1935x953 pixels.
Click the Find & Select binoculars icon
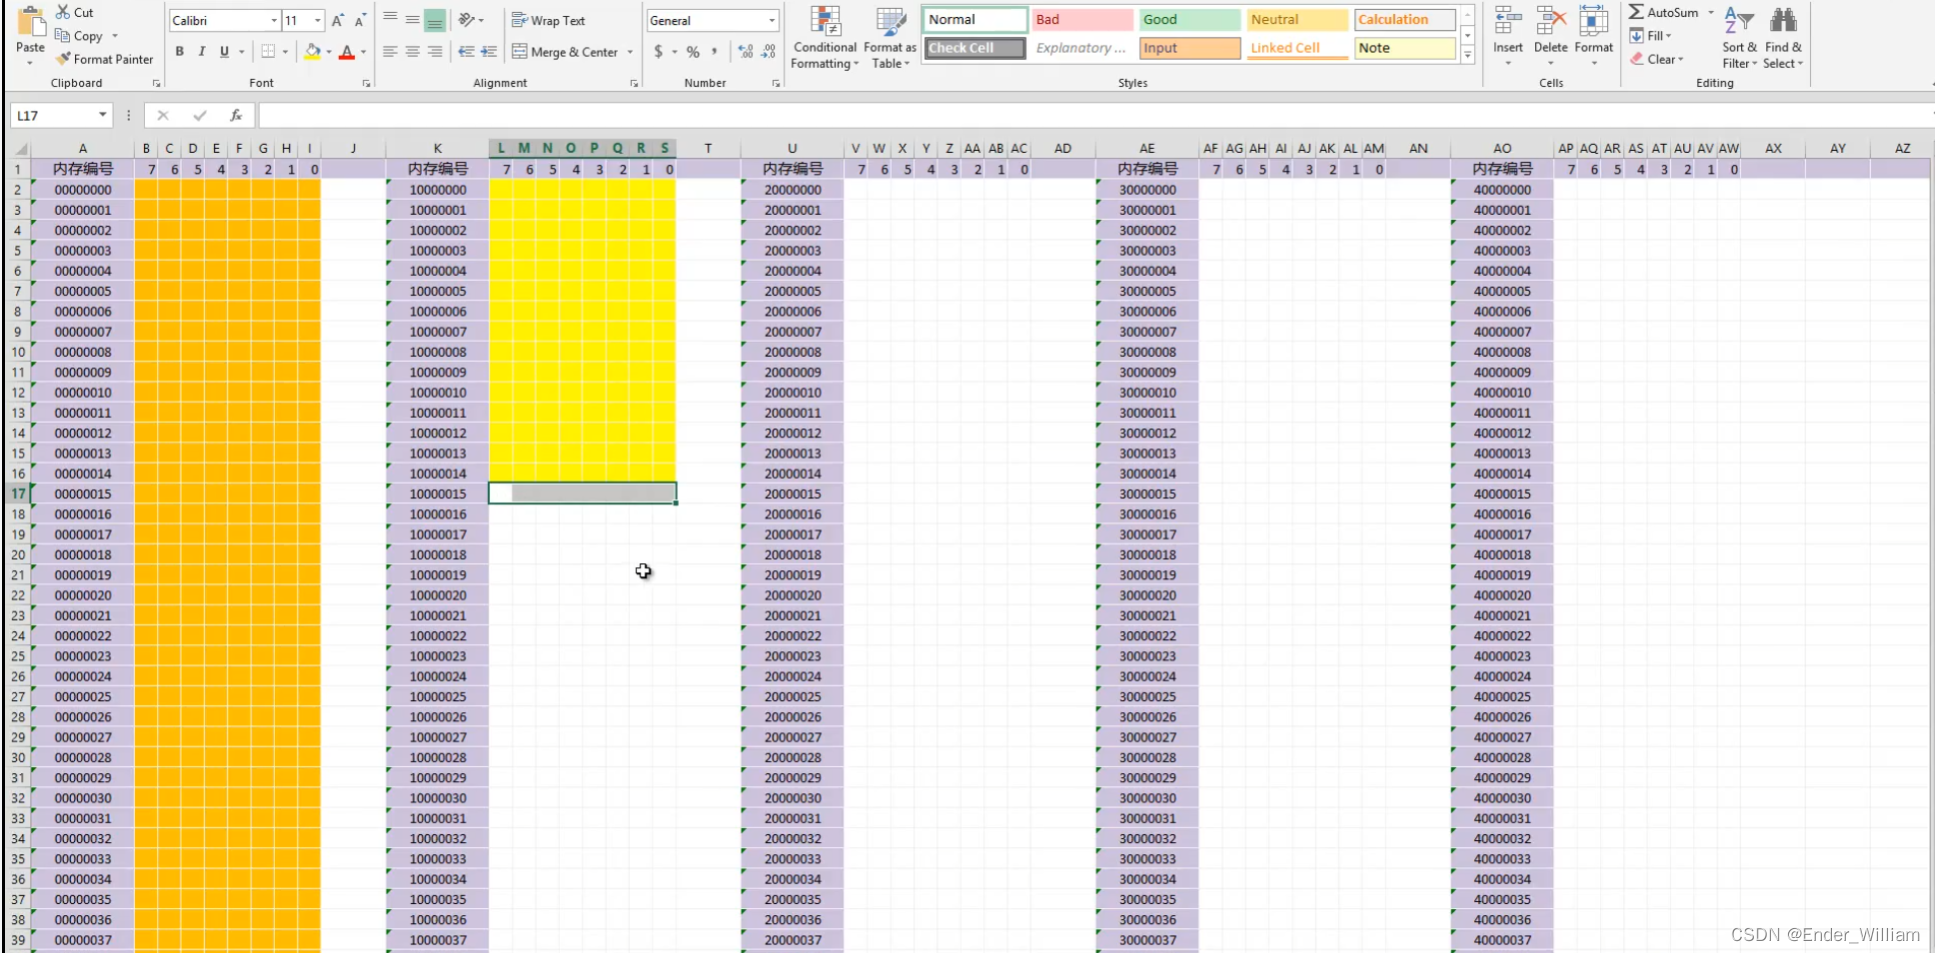coord(1783,21)
